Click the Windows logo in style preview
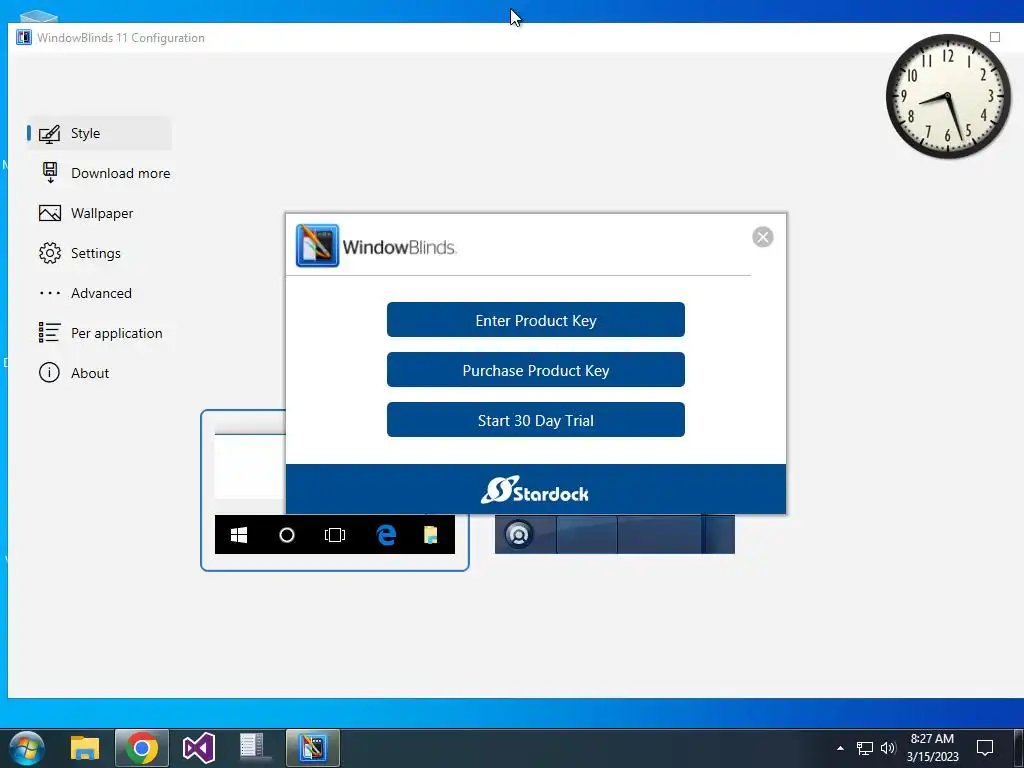Screen dimensions: 1024x768 tap(239, 536)
